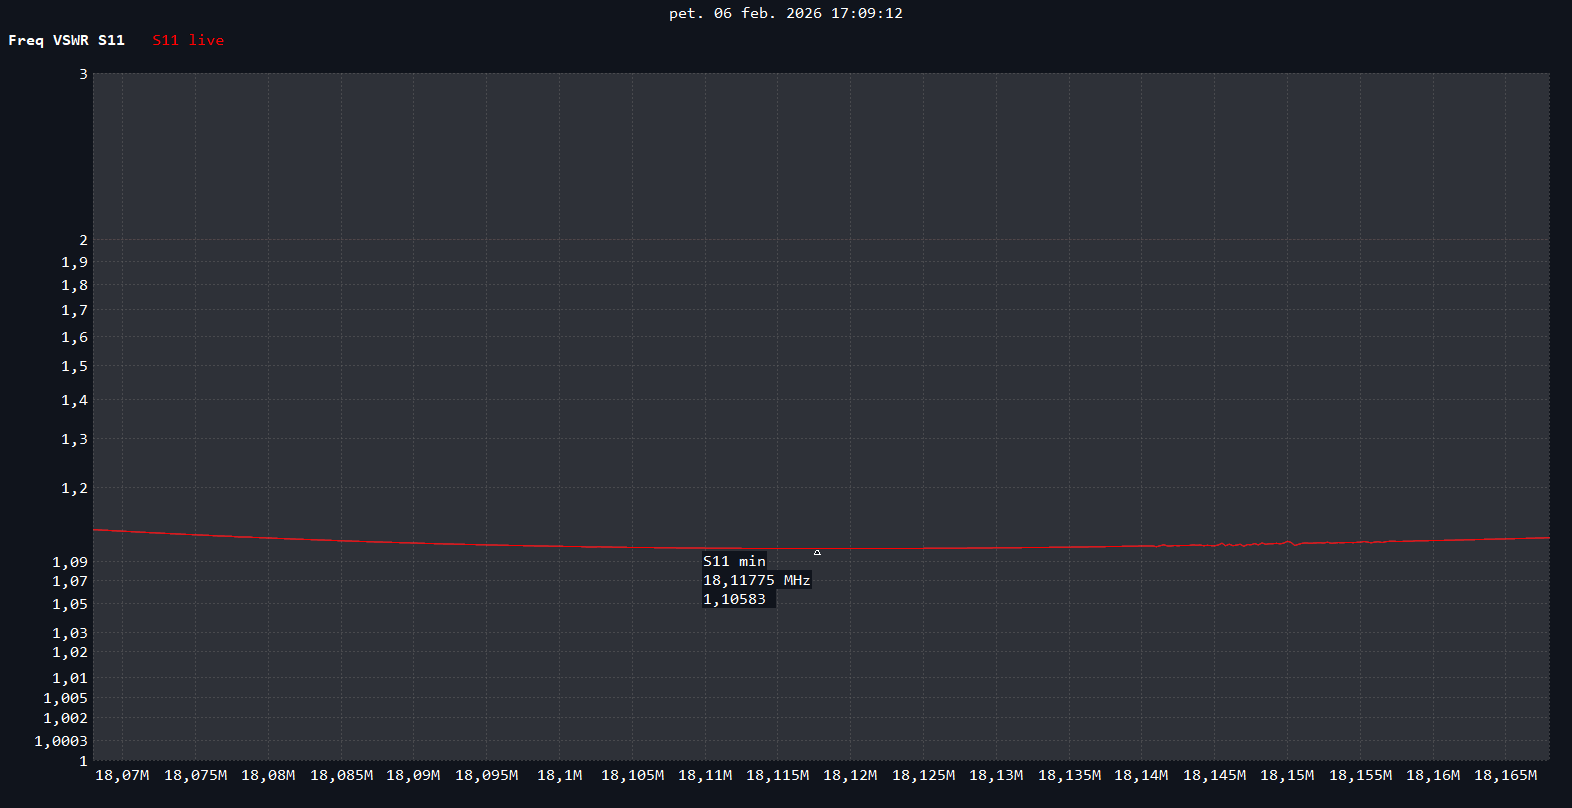The height and width of the screenshot is (808, 1572).
Task: Click the VSWR 2 axis label
Action: [83, 240]
